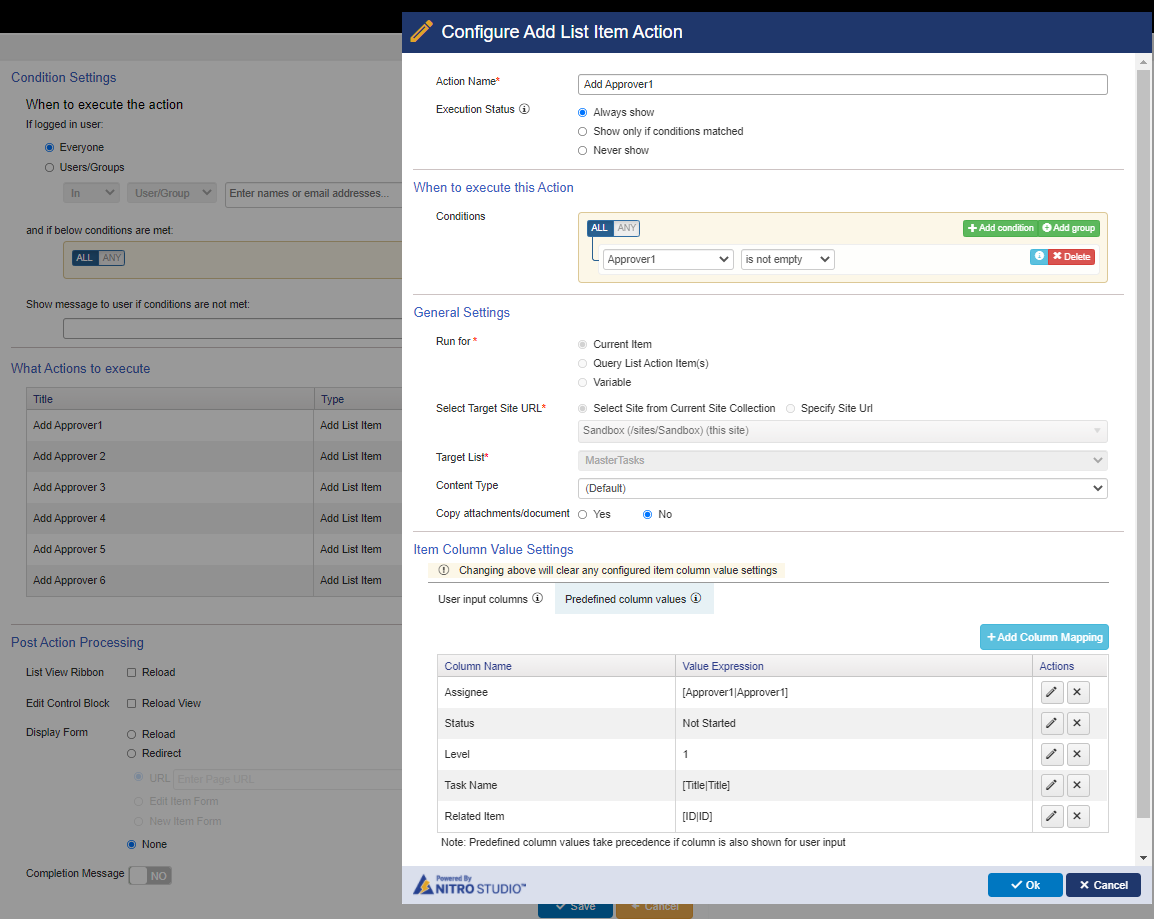Toggle ALL in dialog conditions

pyautogui.click(x=600, y=228)
